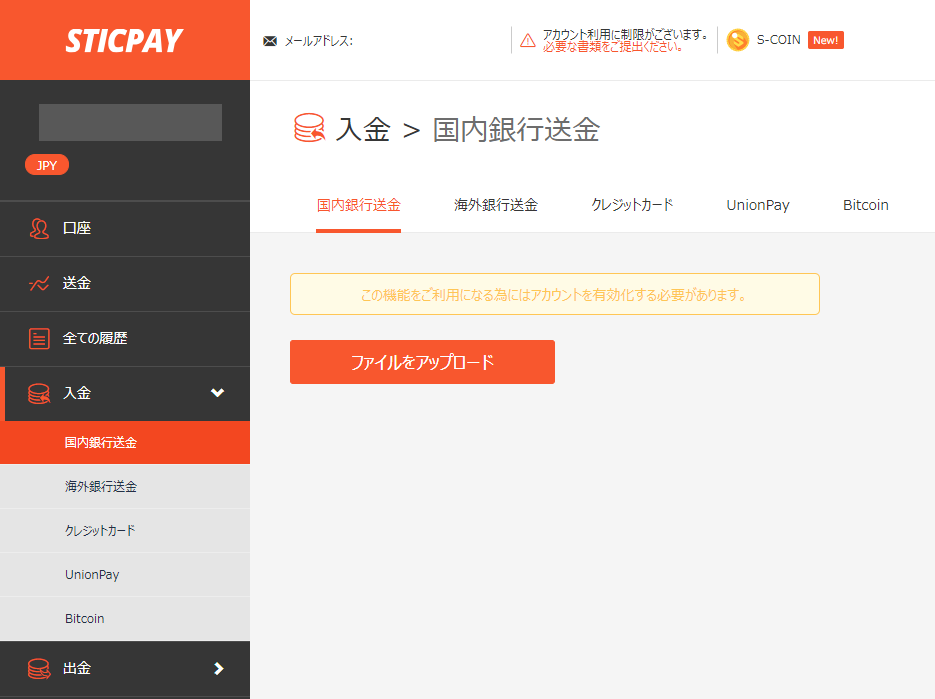Switch to the UnionPay tab
Viewport: 935px width, 699px height.
tap(758, 205)
